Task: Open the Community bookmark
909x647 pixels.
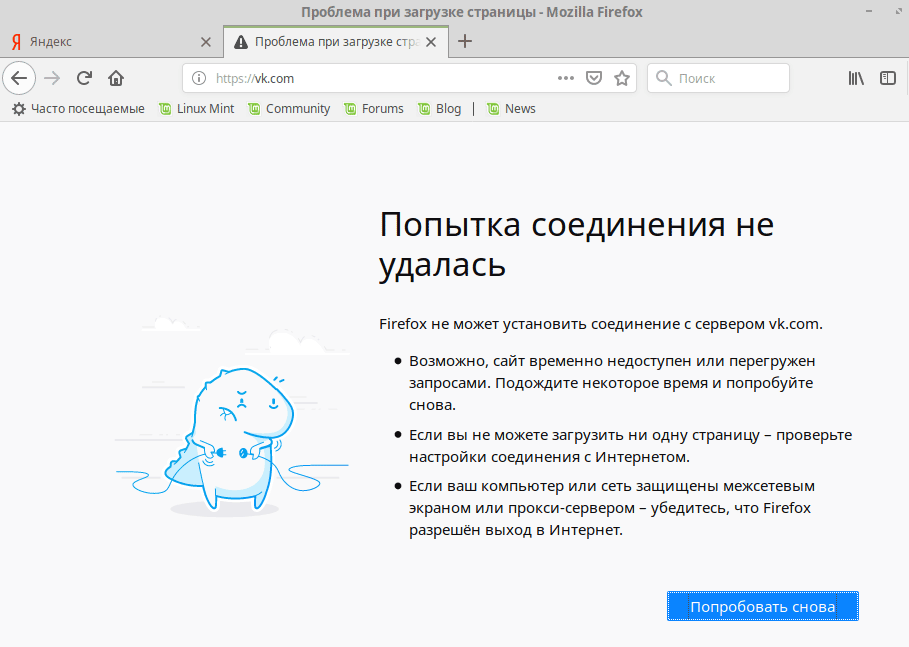Action: 289,109
